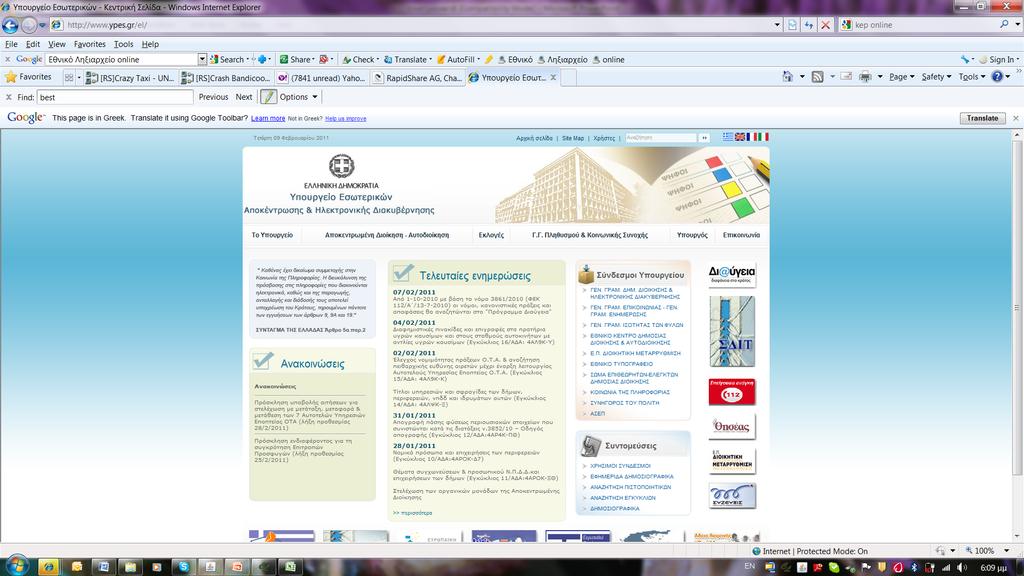This screenshot has width=1024, height=576.
Task: Click the search magnifier in the search box
Action: tap(1004, 24)
